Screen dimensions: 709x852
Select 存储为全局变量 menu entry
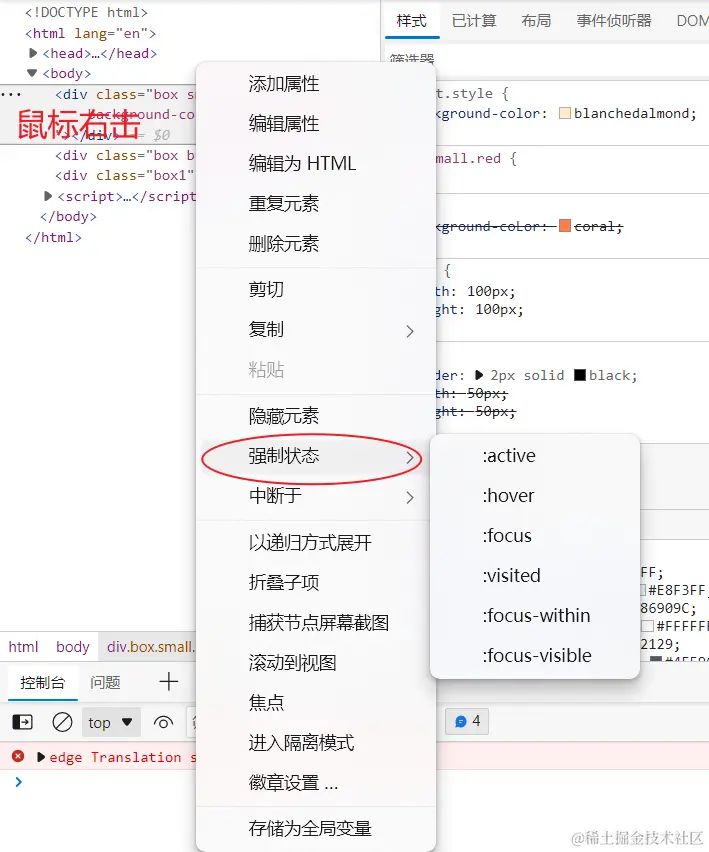(x=310, y=829)
